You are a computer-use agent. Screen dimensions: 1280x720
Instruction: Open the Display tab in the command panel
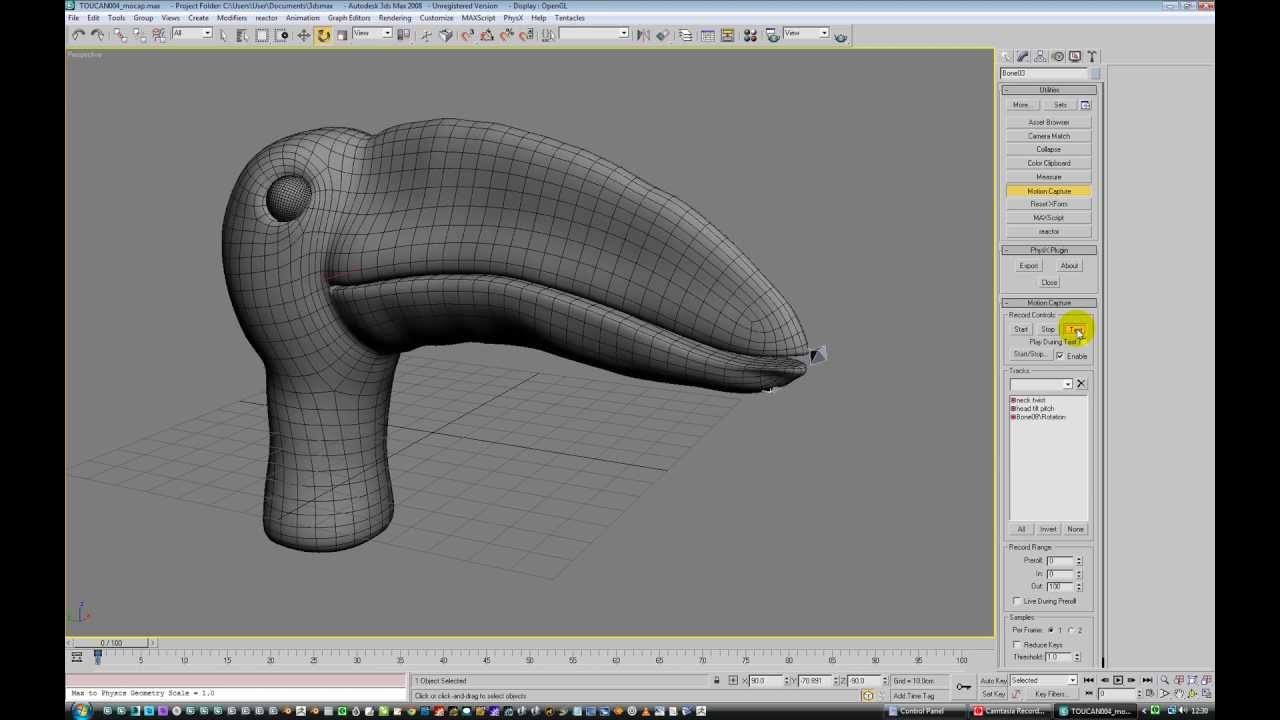coord(1074,57)
